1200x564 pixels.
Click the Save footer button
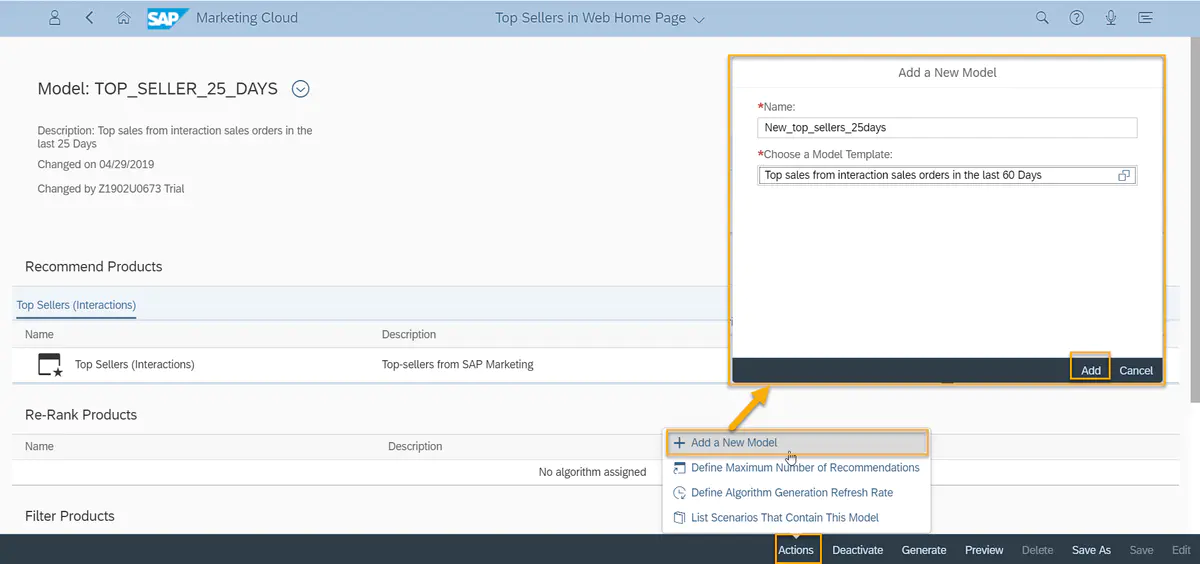1141,550
